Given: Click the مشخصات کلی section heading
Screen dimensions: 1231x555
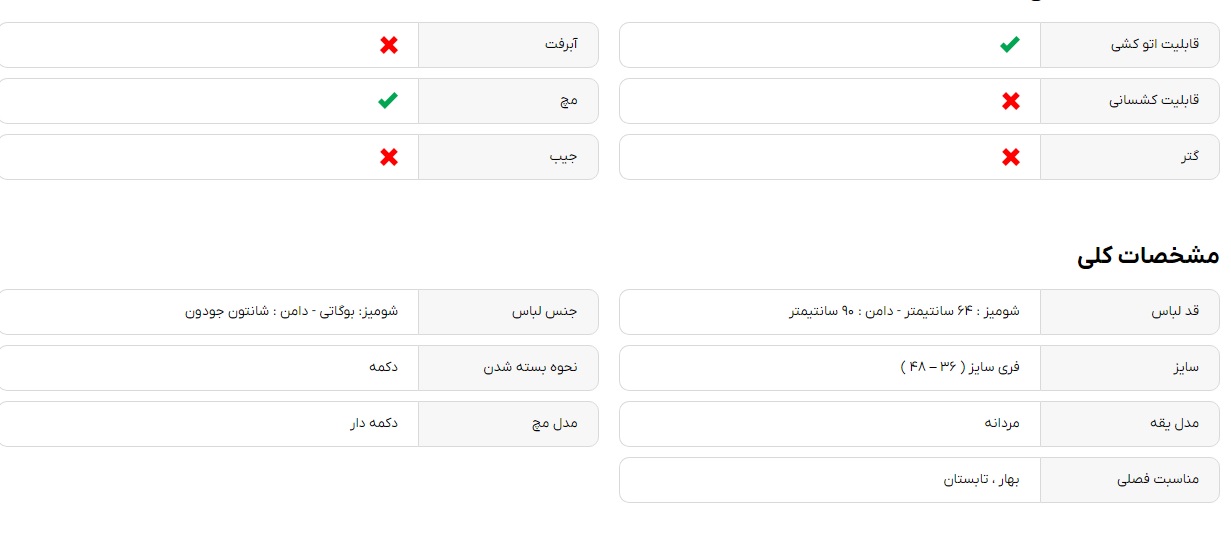Looking at the screenshot, I should point(1148,256).
